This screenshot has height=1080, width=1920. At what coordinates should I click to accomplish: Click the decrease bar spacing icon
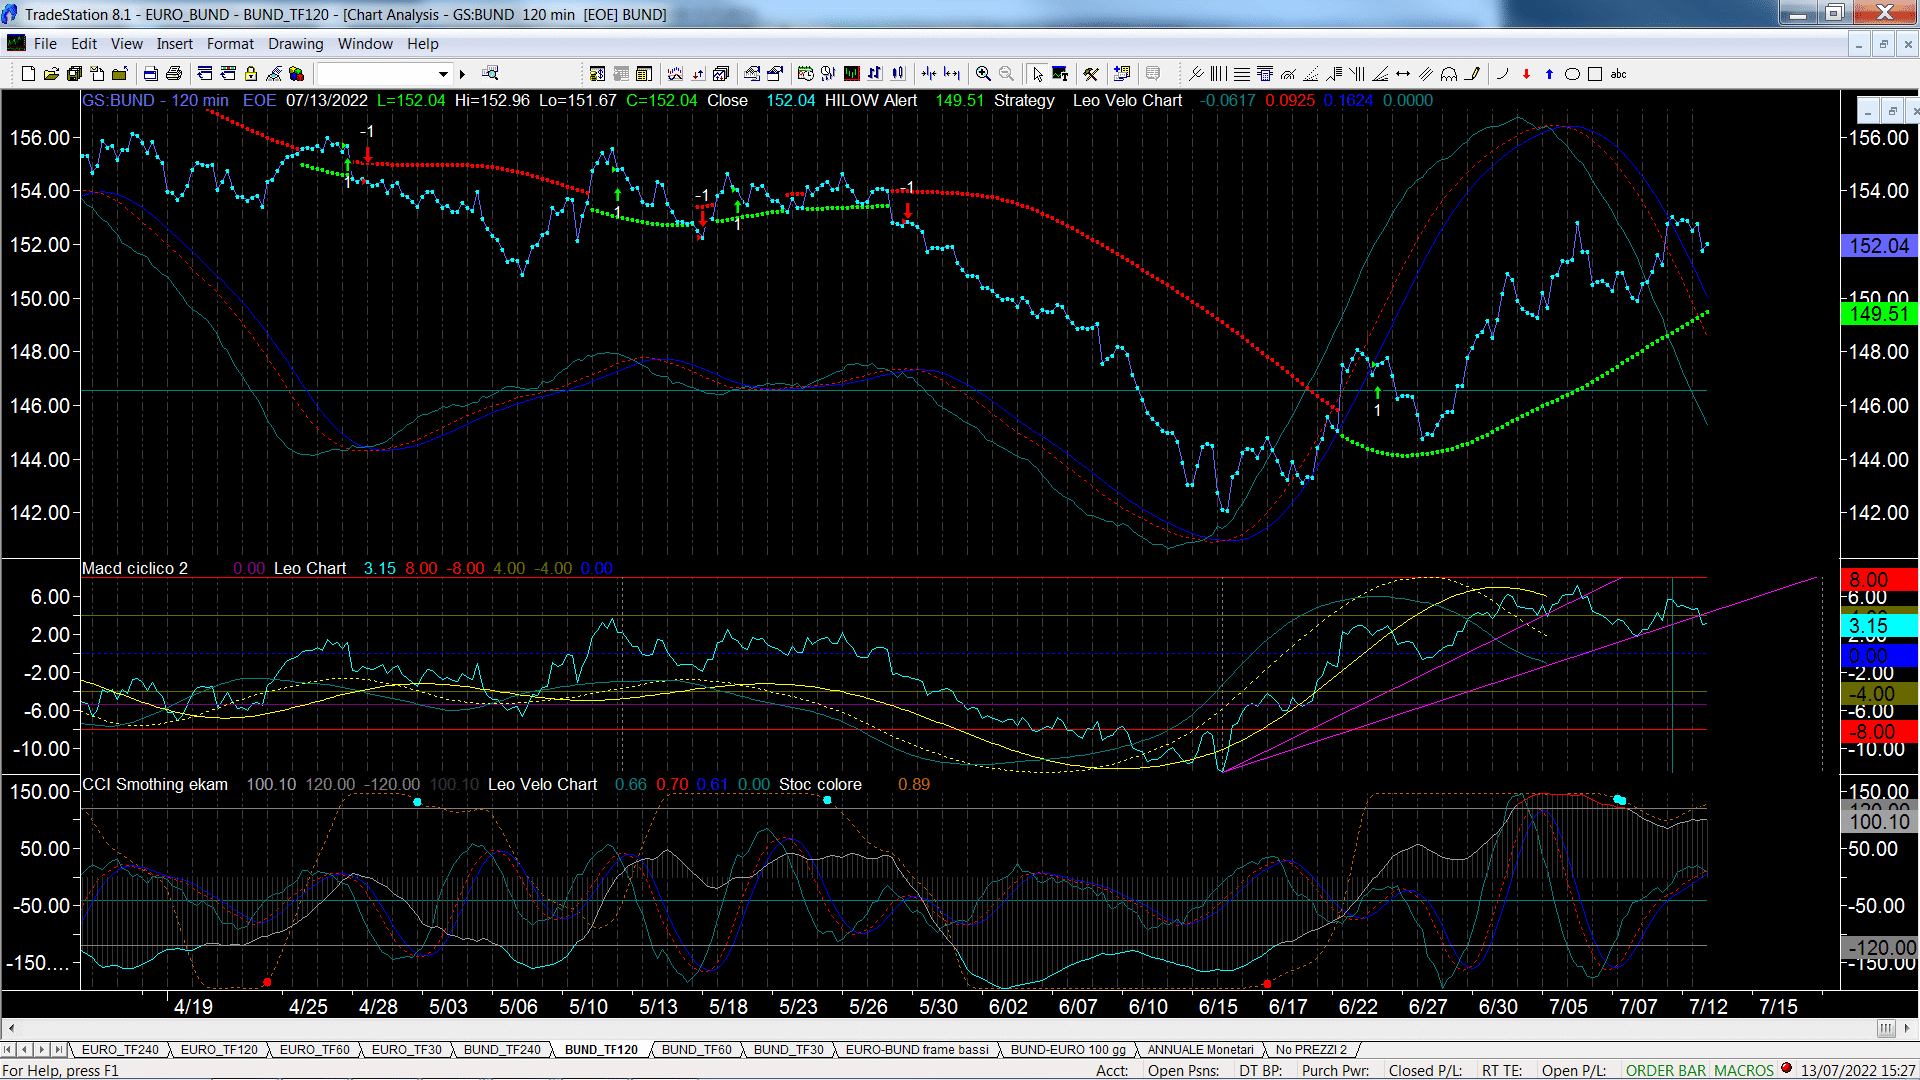pyautogui.click(x=929, y=73)
